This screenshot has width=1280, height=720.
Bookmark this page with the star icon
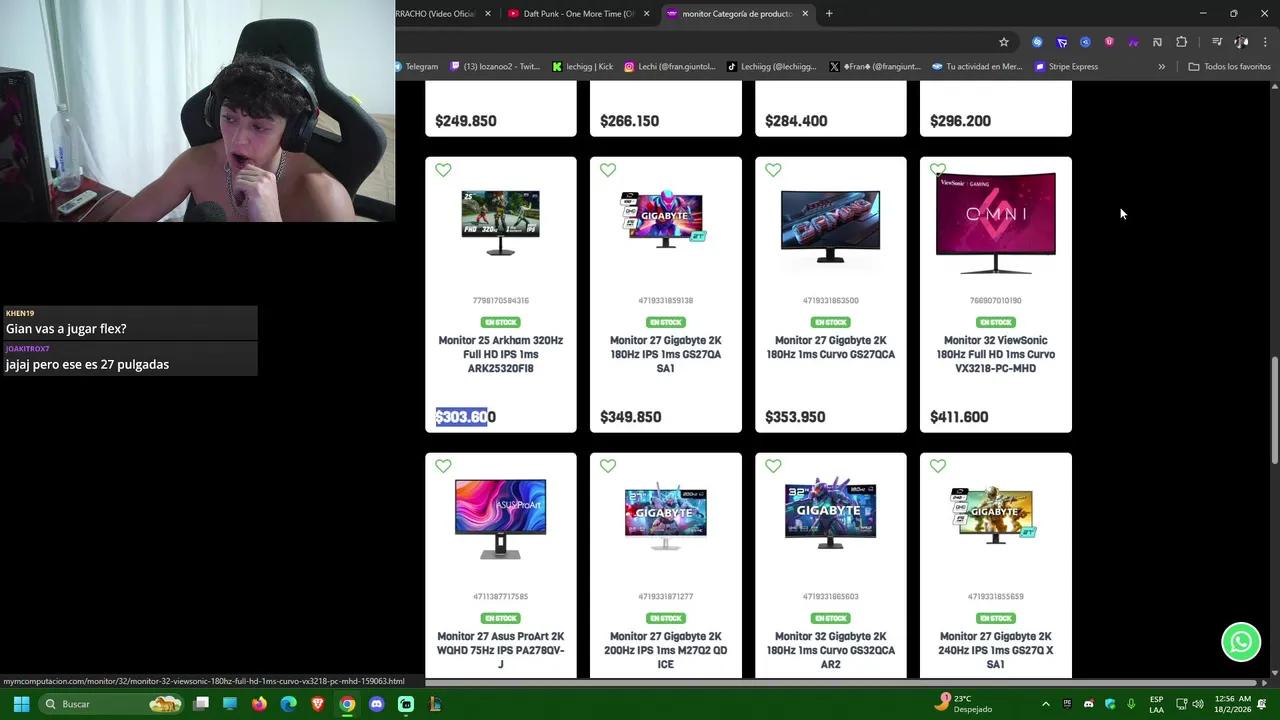(x=1004, y=42)
